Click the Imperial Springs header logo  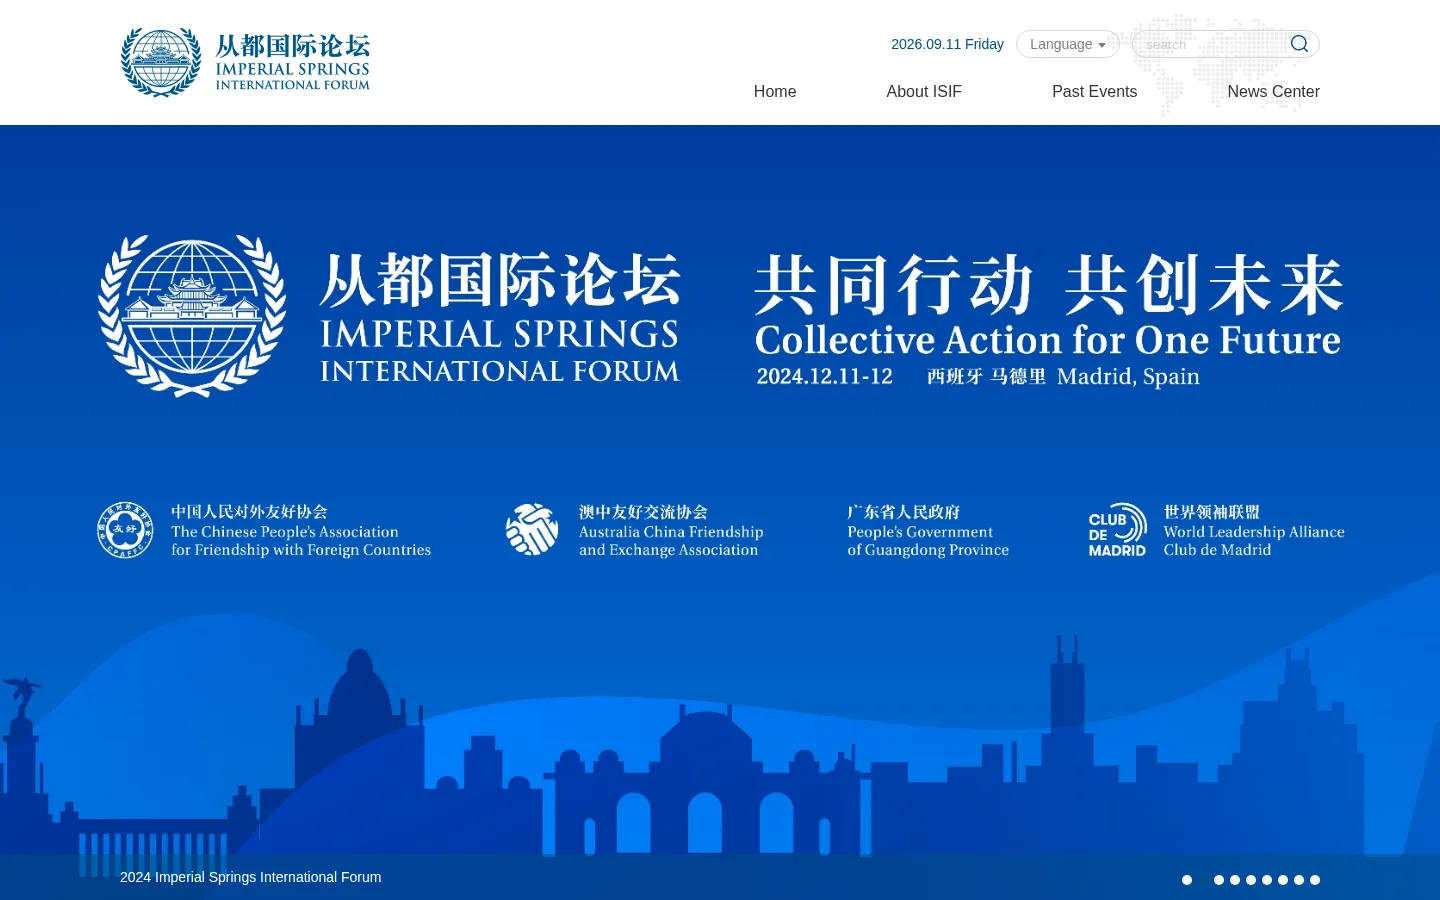pos(245,62)
